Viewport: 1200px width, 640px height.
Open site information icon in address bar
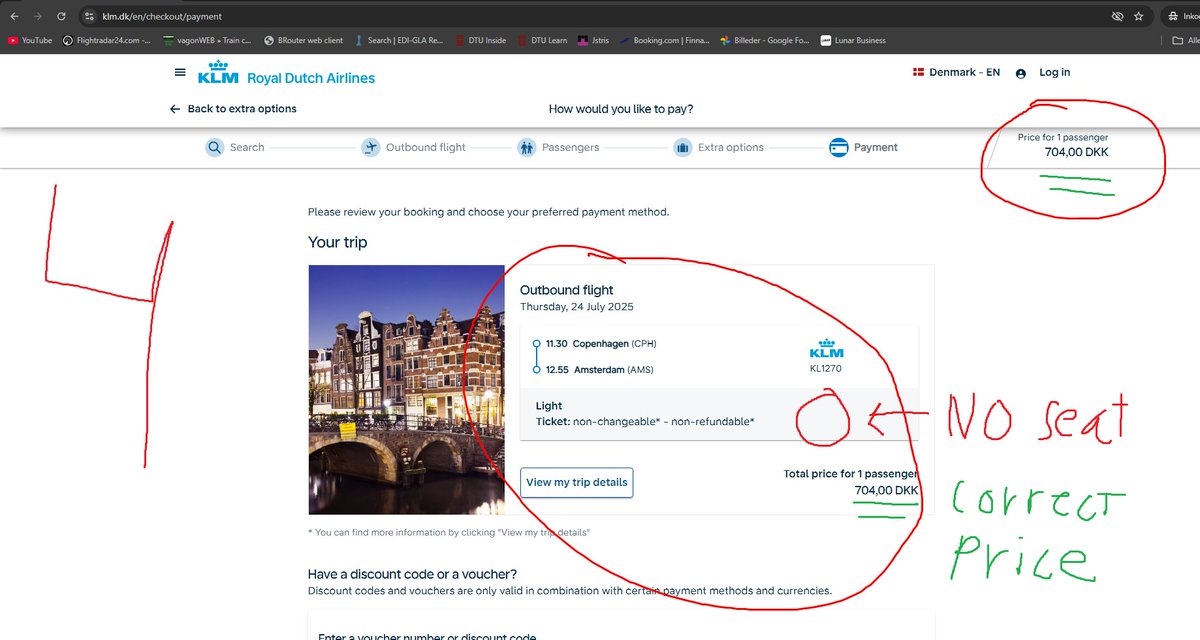pos(89,17)
